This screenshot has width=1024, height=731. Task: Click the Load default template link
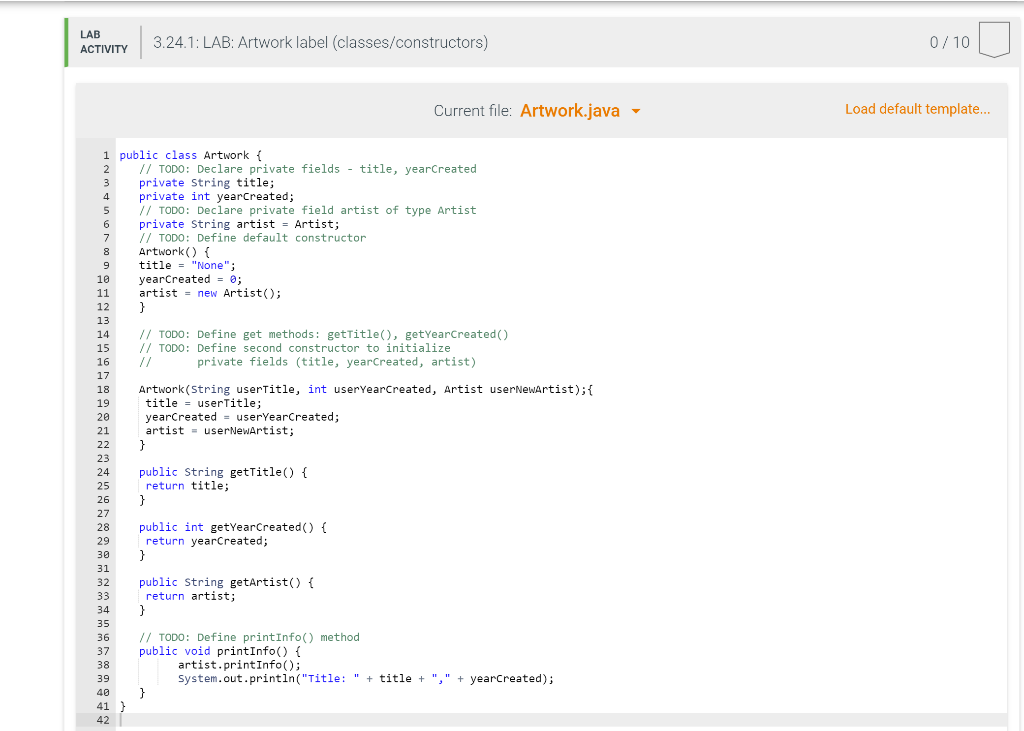click(x=917, y=109)
